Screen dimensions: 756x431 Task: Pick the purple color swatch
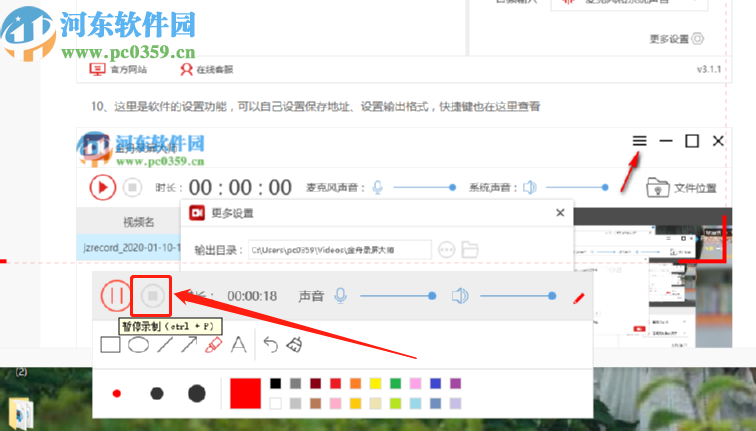(x=455, y=383)
